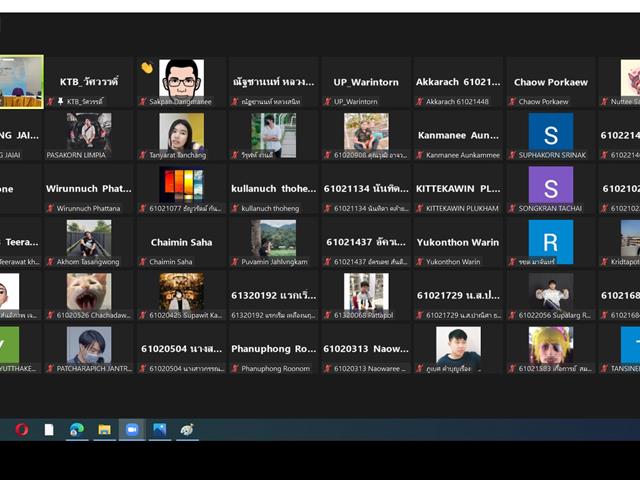Click muted mic icon beside Wirunnuch Phattana
Viewport: 640px width, 480px height.
click(51, 208)
